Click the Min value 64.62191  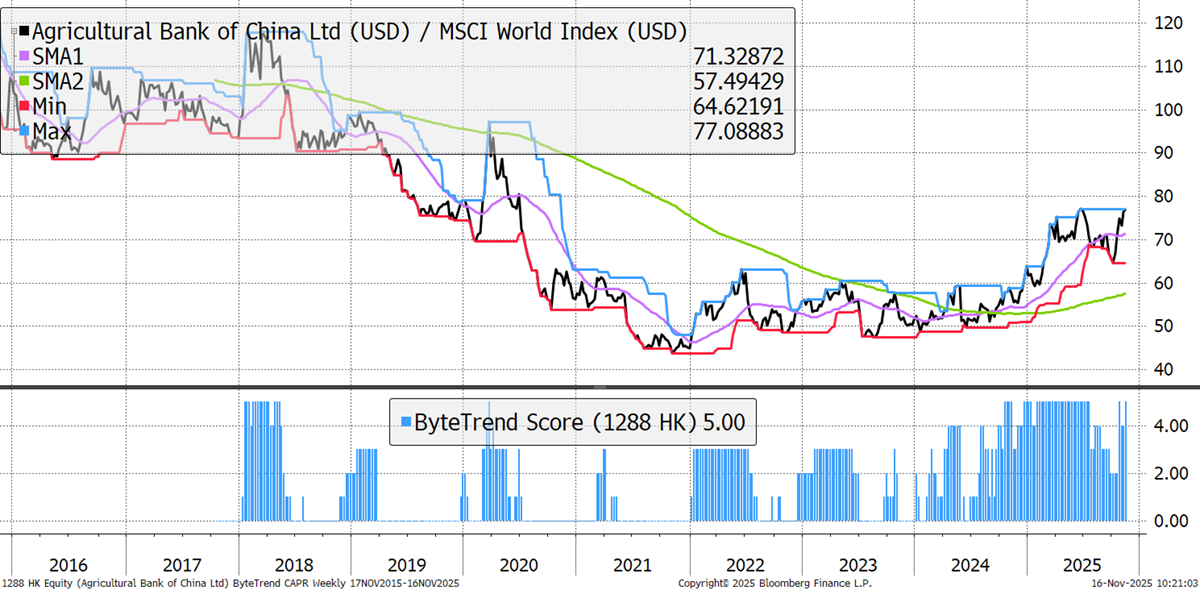738,107
